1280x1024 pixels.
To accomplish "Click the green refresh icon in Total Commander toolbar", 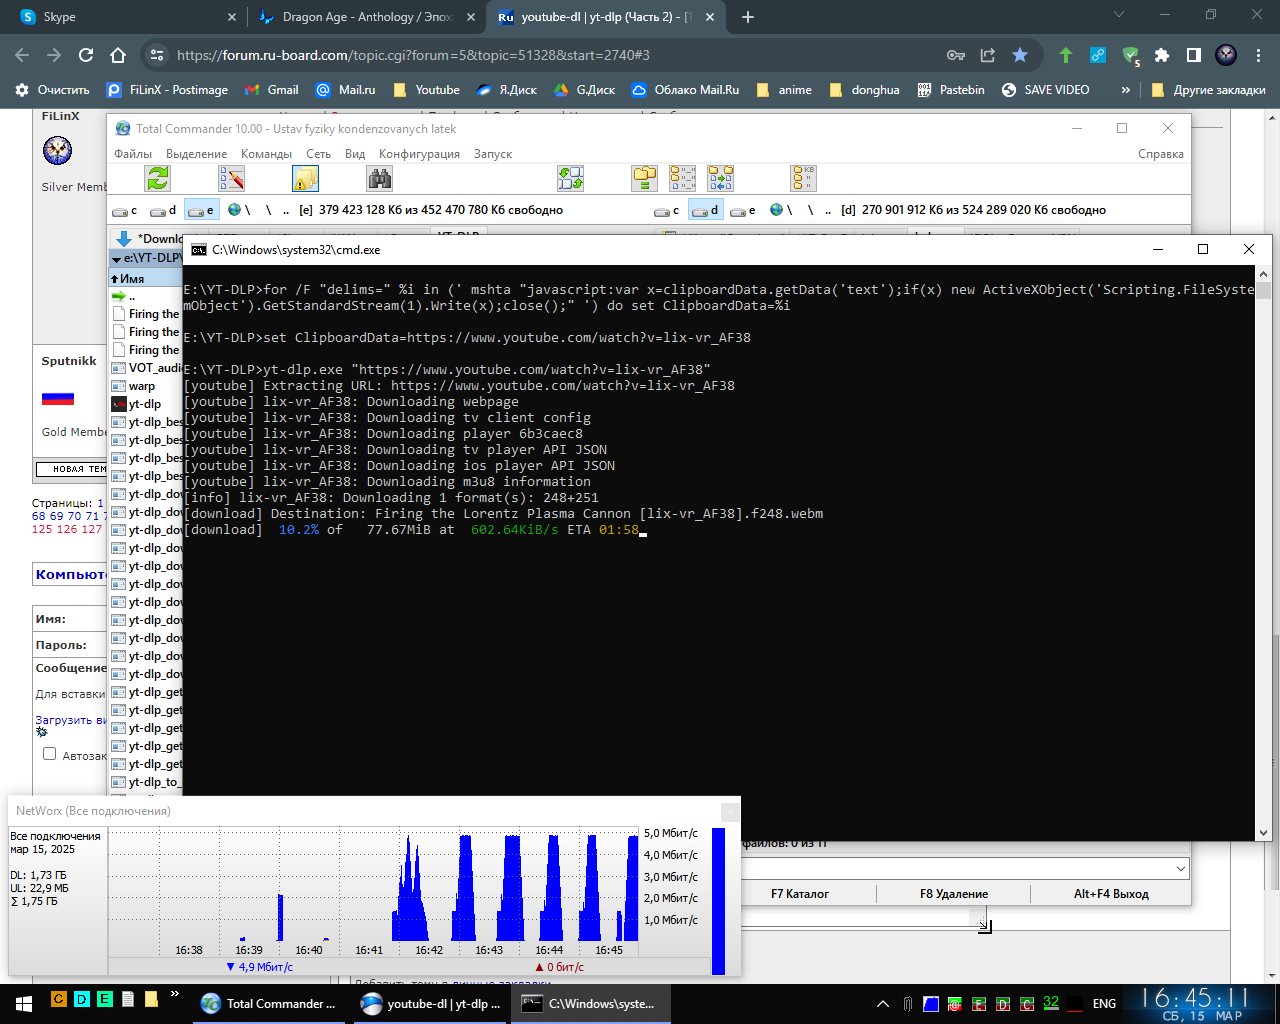I will [x=158, y=178].
